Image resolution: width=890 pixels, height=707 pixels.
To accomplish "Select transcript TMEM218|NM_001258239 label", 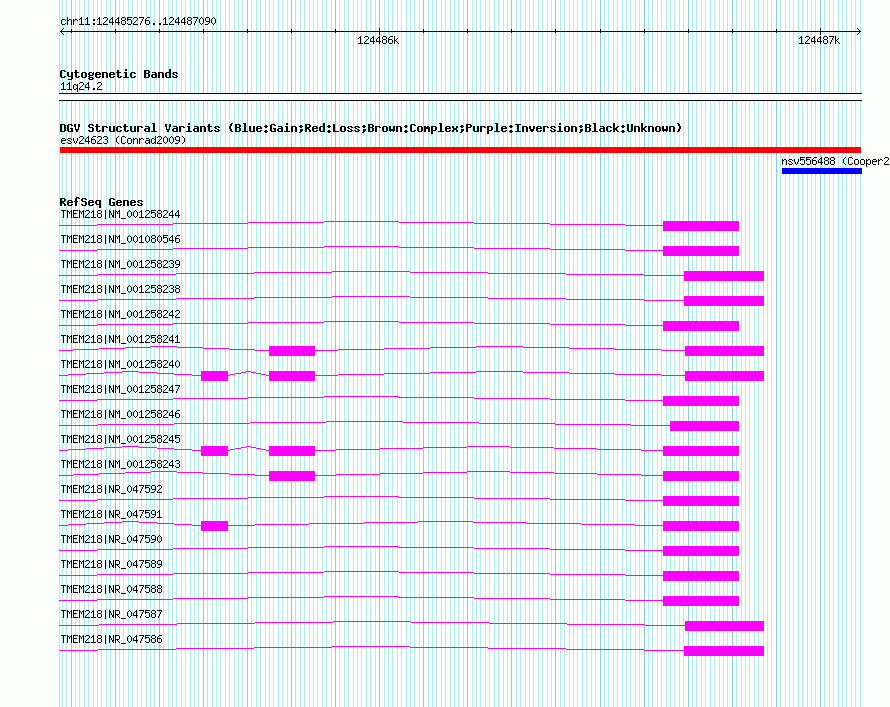I will click(x=120, y=264).
